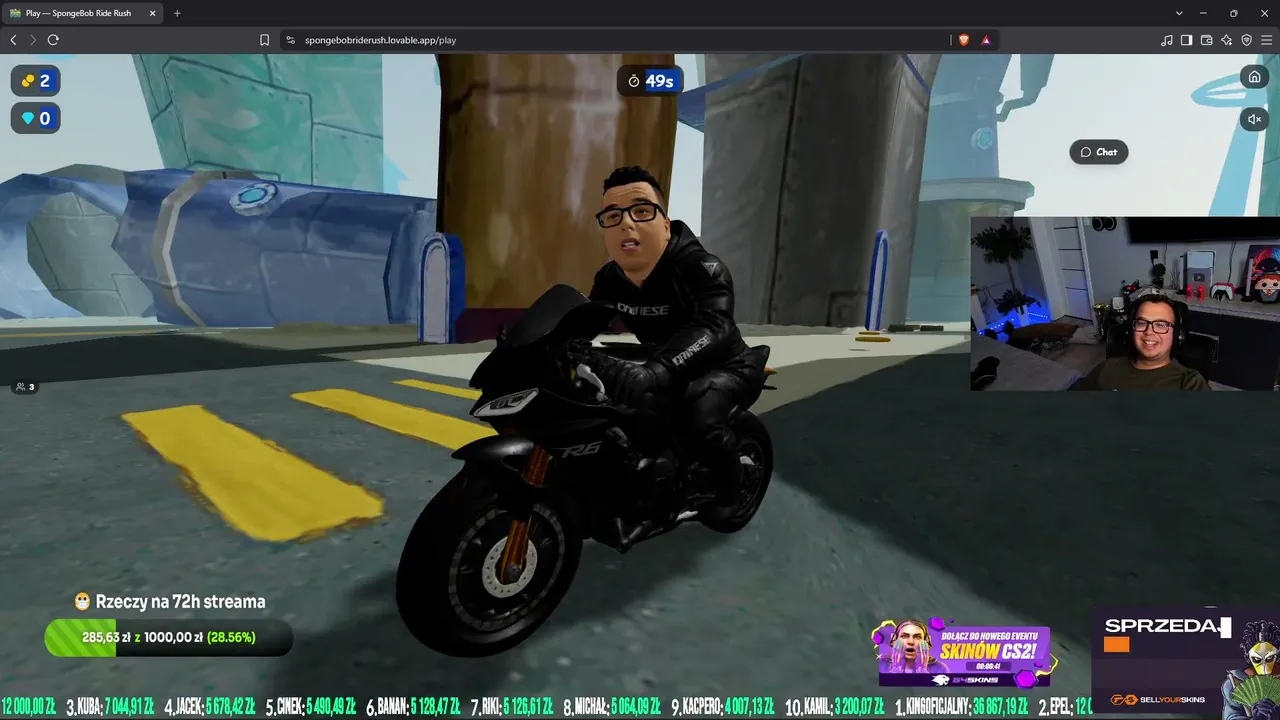1280x720 pixels.
Task: Open the tab search dropdown chevron
Action: pos(1180,13)
